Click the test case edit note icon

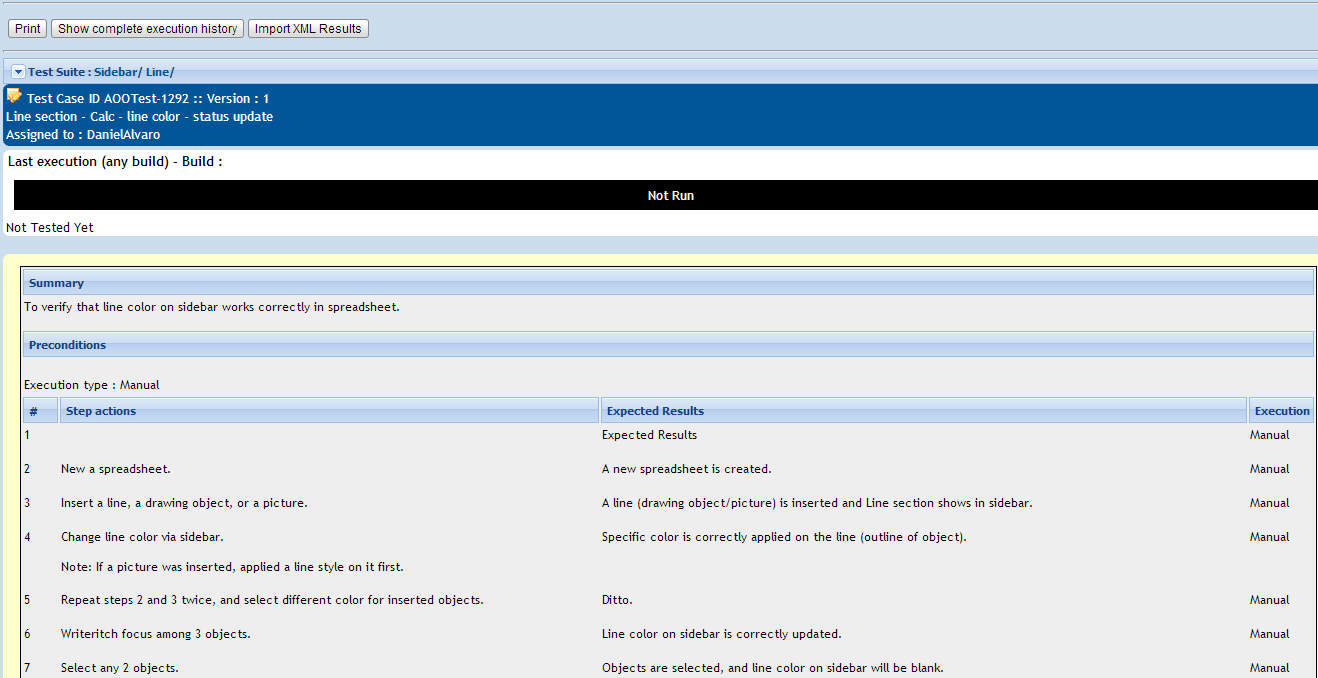(x=14, y=96)
